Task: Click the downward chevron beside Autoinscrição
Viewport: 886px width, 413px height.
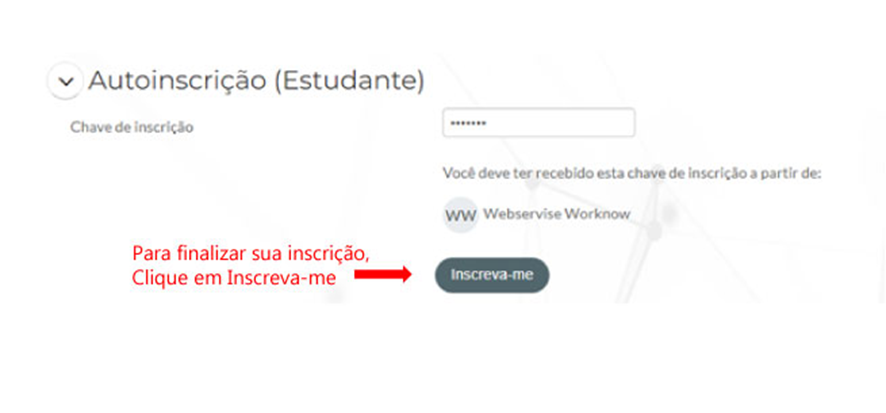Action: pyautogui.click(x=66, y=81)
